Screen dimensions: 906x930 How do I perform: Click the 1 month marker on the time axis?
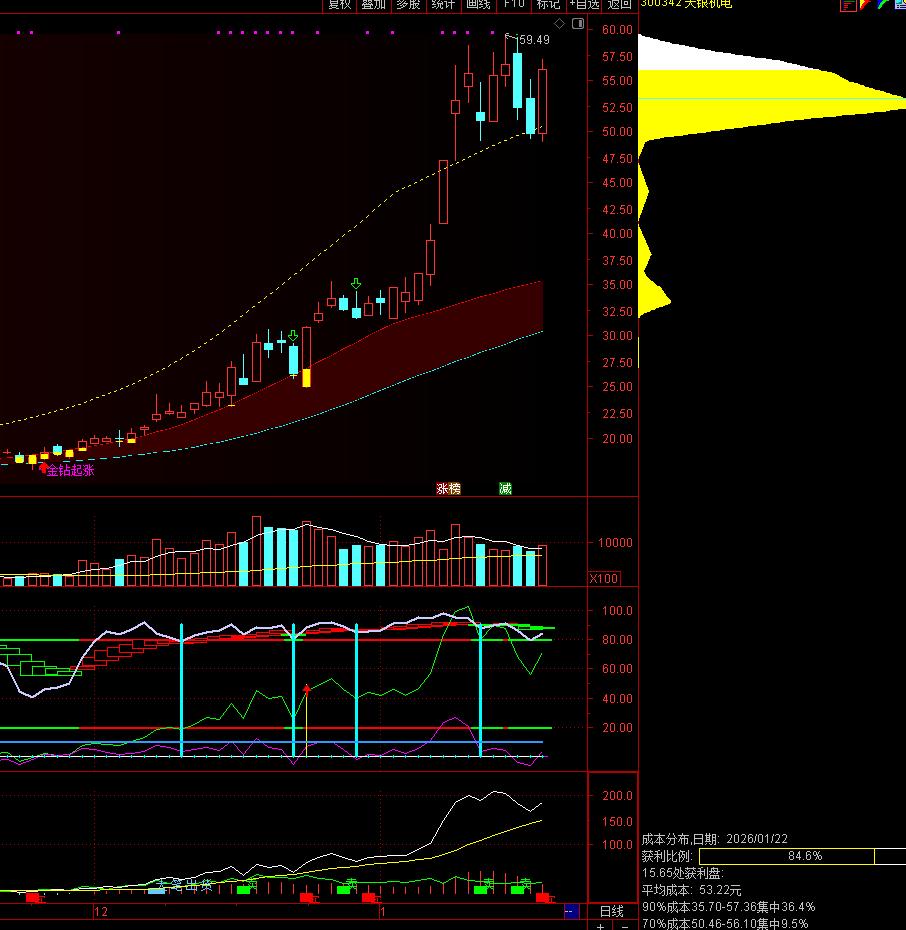click(383, 912)
